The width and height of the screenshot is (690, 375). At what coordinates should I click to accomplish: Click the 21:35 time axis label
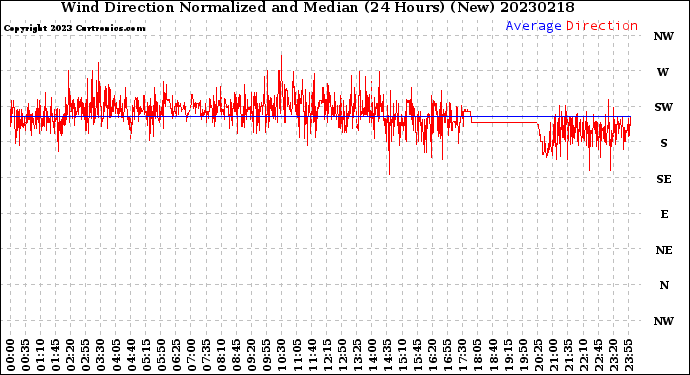tap(568, 355)
